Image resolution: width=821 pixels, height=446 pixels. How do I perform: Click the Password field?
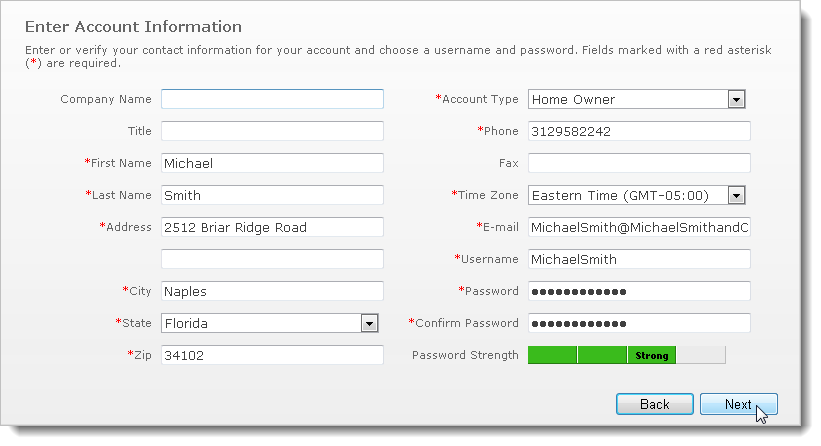pyautogui.click(x=639, y=291)
